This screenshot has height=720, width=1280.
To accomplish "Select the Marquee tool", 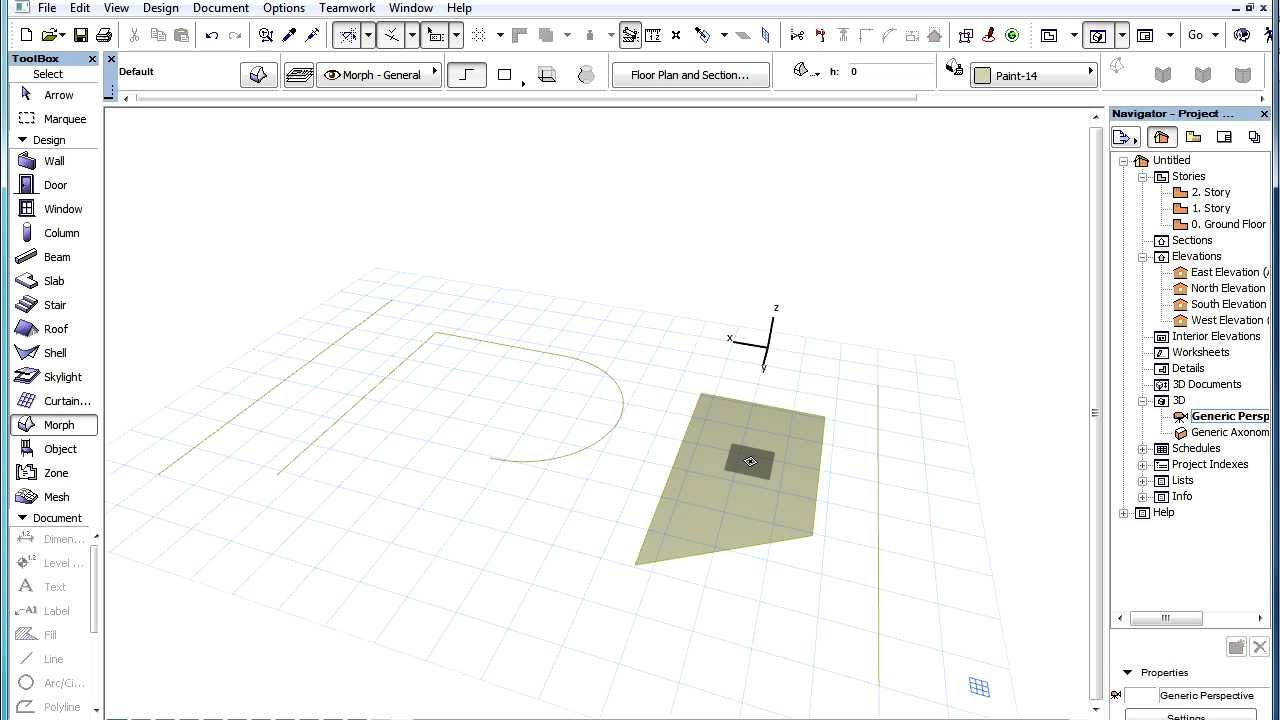I will coord(55,119).
